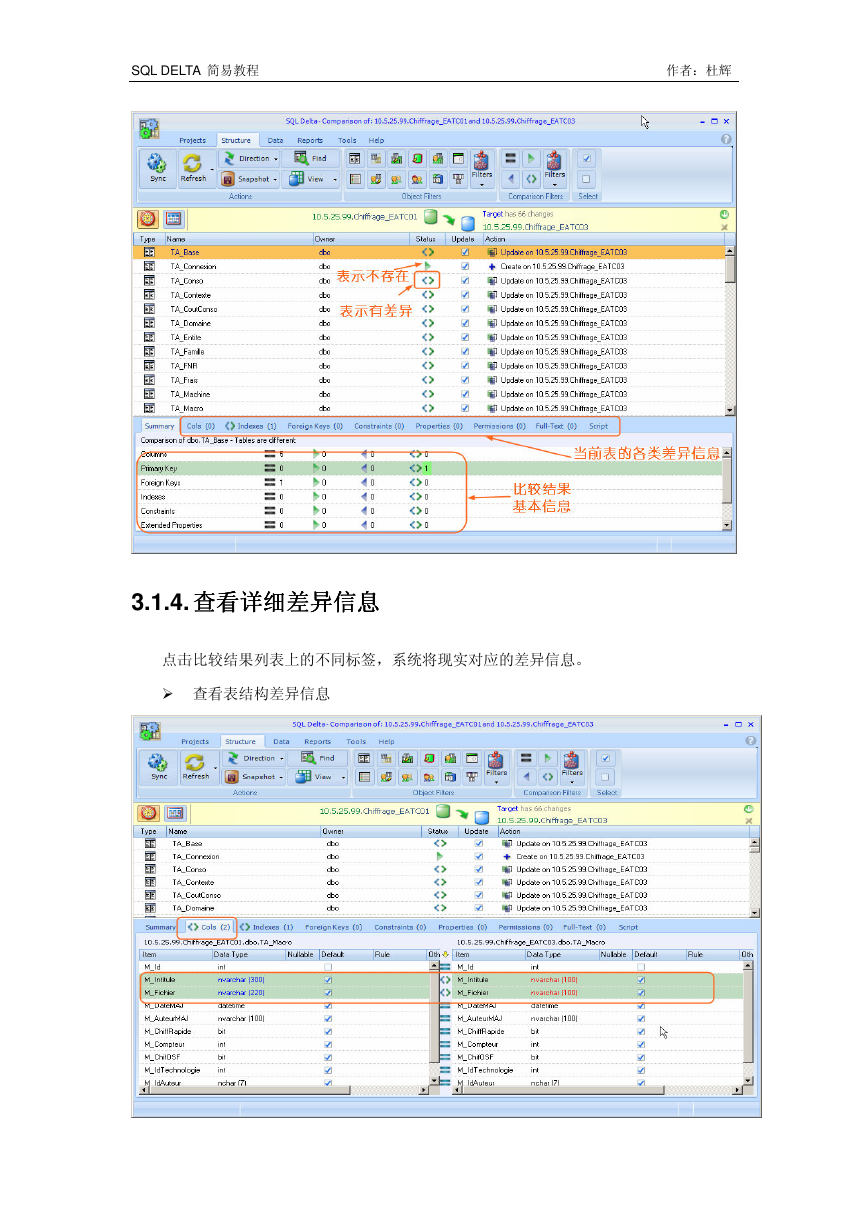The height and width of the screenshot is (1228, 868).
Task: Select the TA_CoutConso row in the upper window
Action: [430, 309]
